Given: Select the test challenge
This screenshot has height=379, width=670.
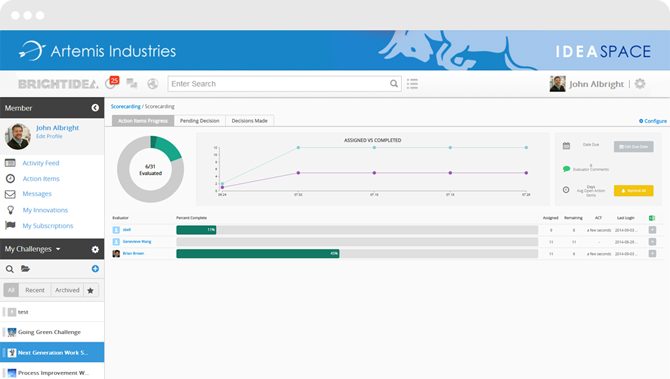Looking at the screenshot, I should [x=52, y=312].
